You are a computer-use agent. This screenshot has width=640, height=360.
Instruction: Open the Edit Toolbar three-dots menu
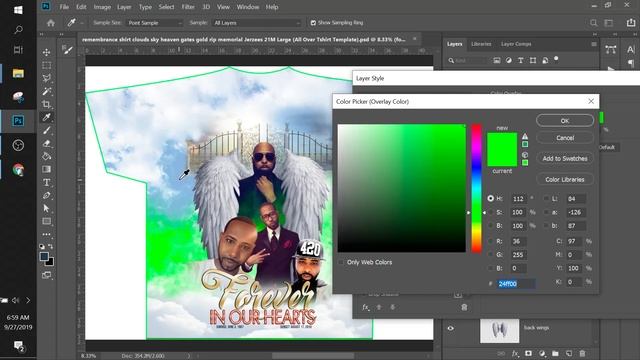47,235
